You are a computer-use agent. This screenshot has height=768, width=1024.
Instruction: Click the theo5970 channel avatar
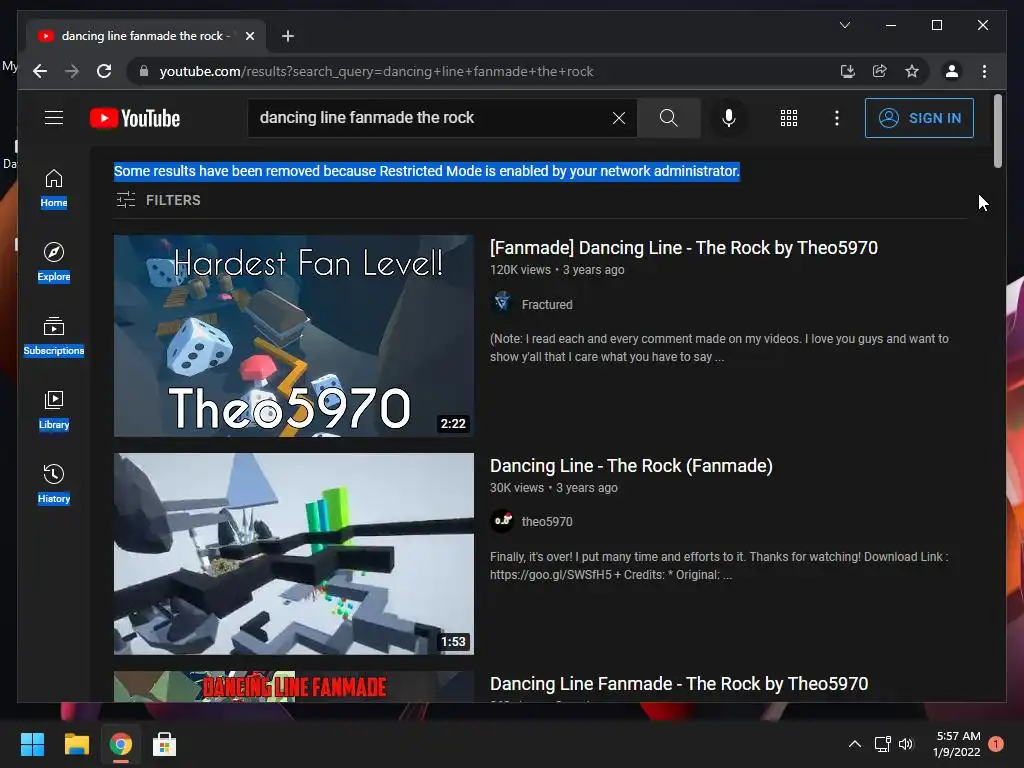coord(502,521)
